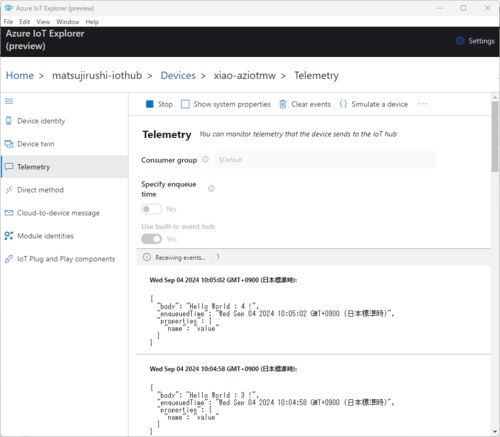Click the Device identity icon
The width and height of the screenshot is (500, 437).
9,121
